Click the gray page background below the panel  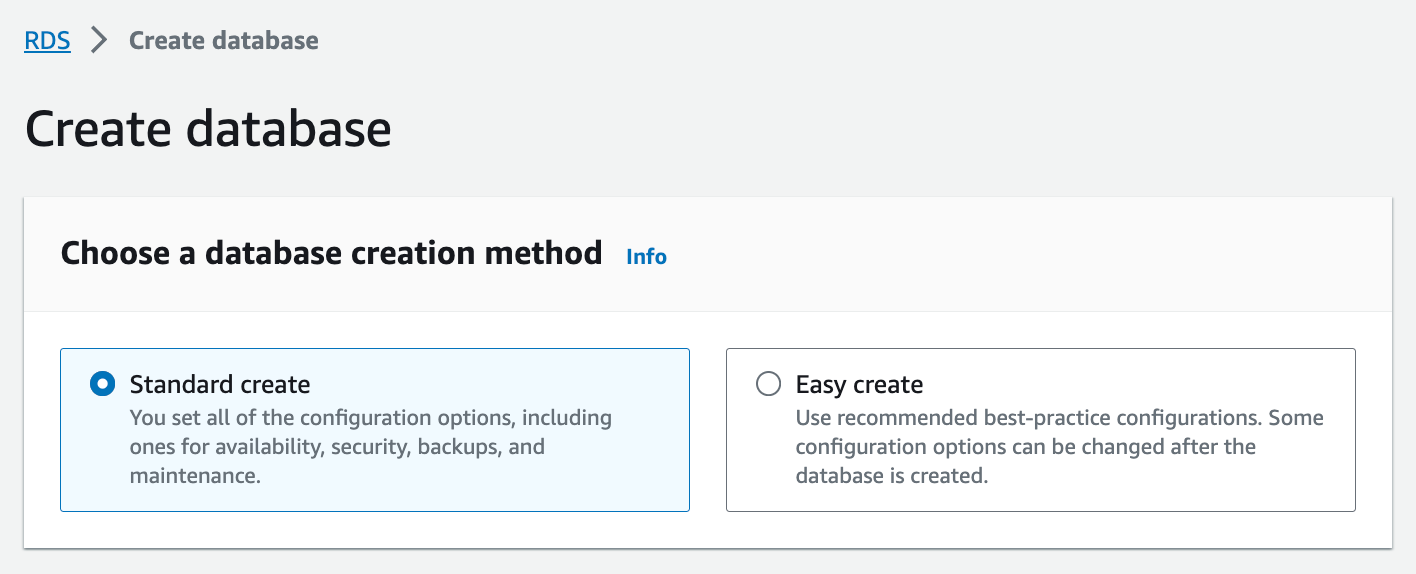pos(700,562)
